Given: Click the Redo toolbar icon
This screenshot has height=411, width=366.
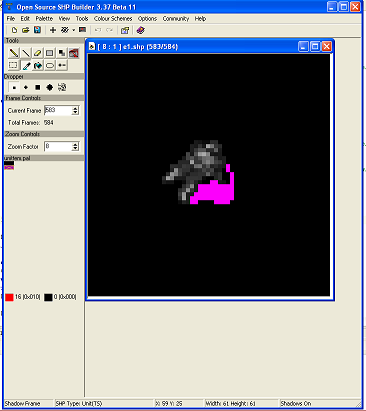Looking at the screenshot, I should 109,30.
